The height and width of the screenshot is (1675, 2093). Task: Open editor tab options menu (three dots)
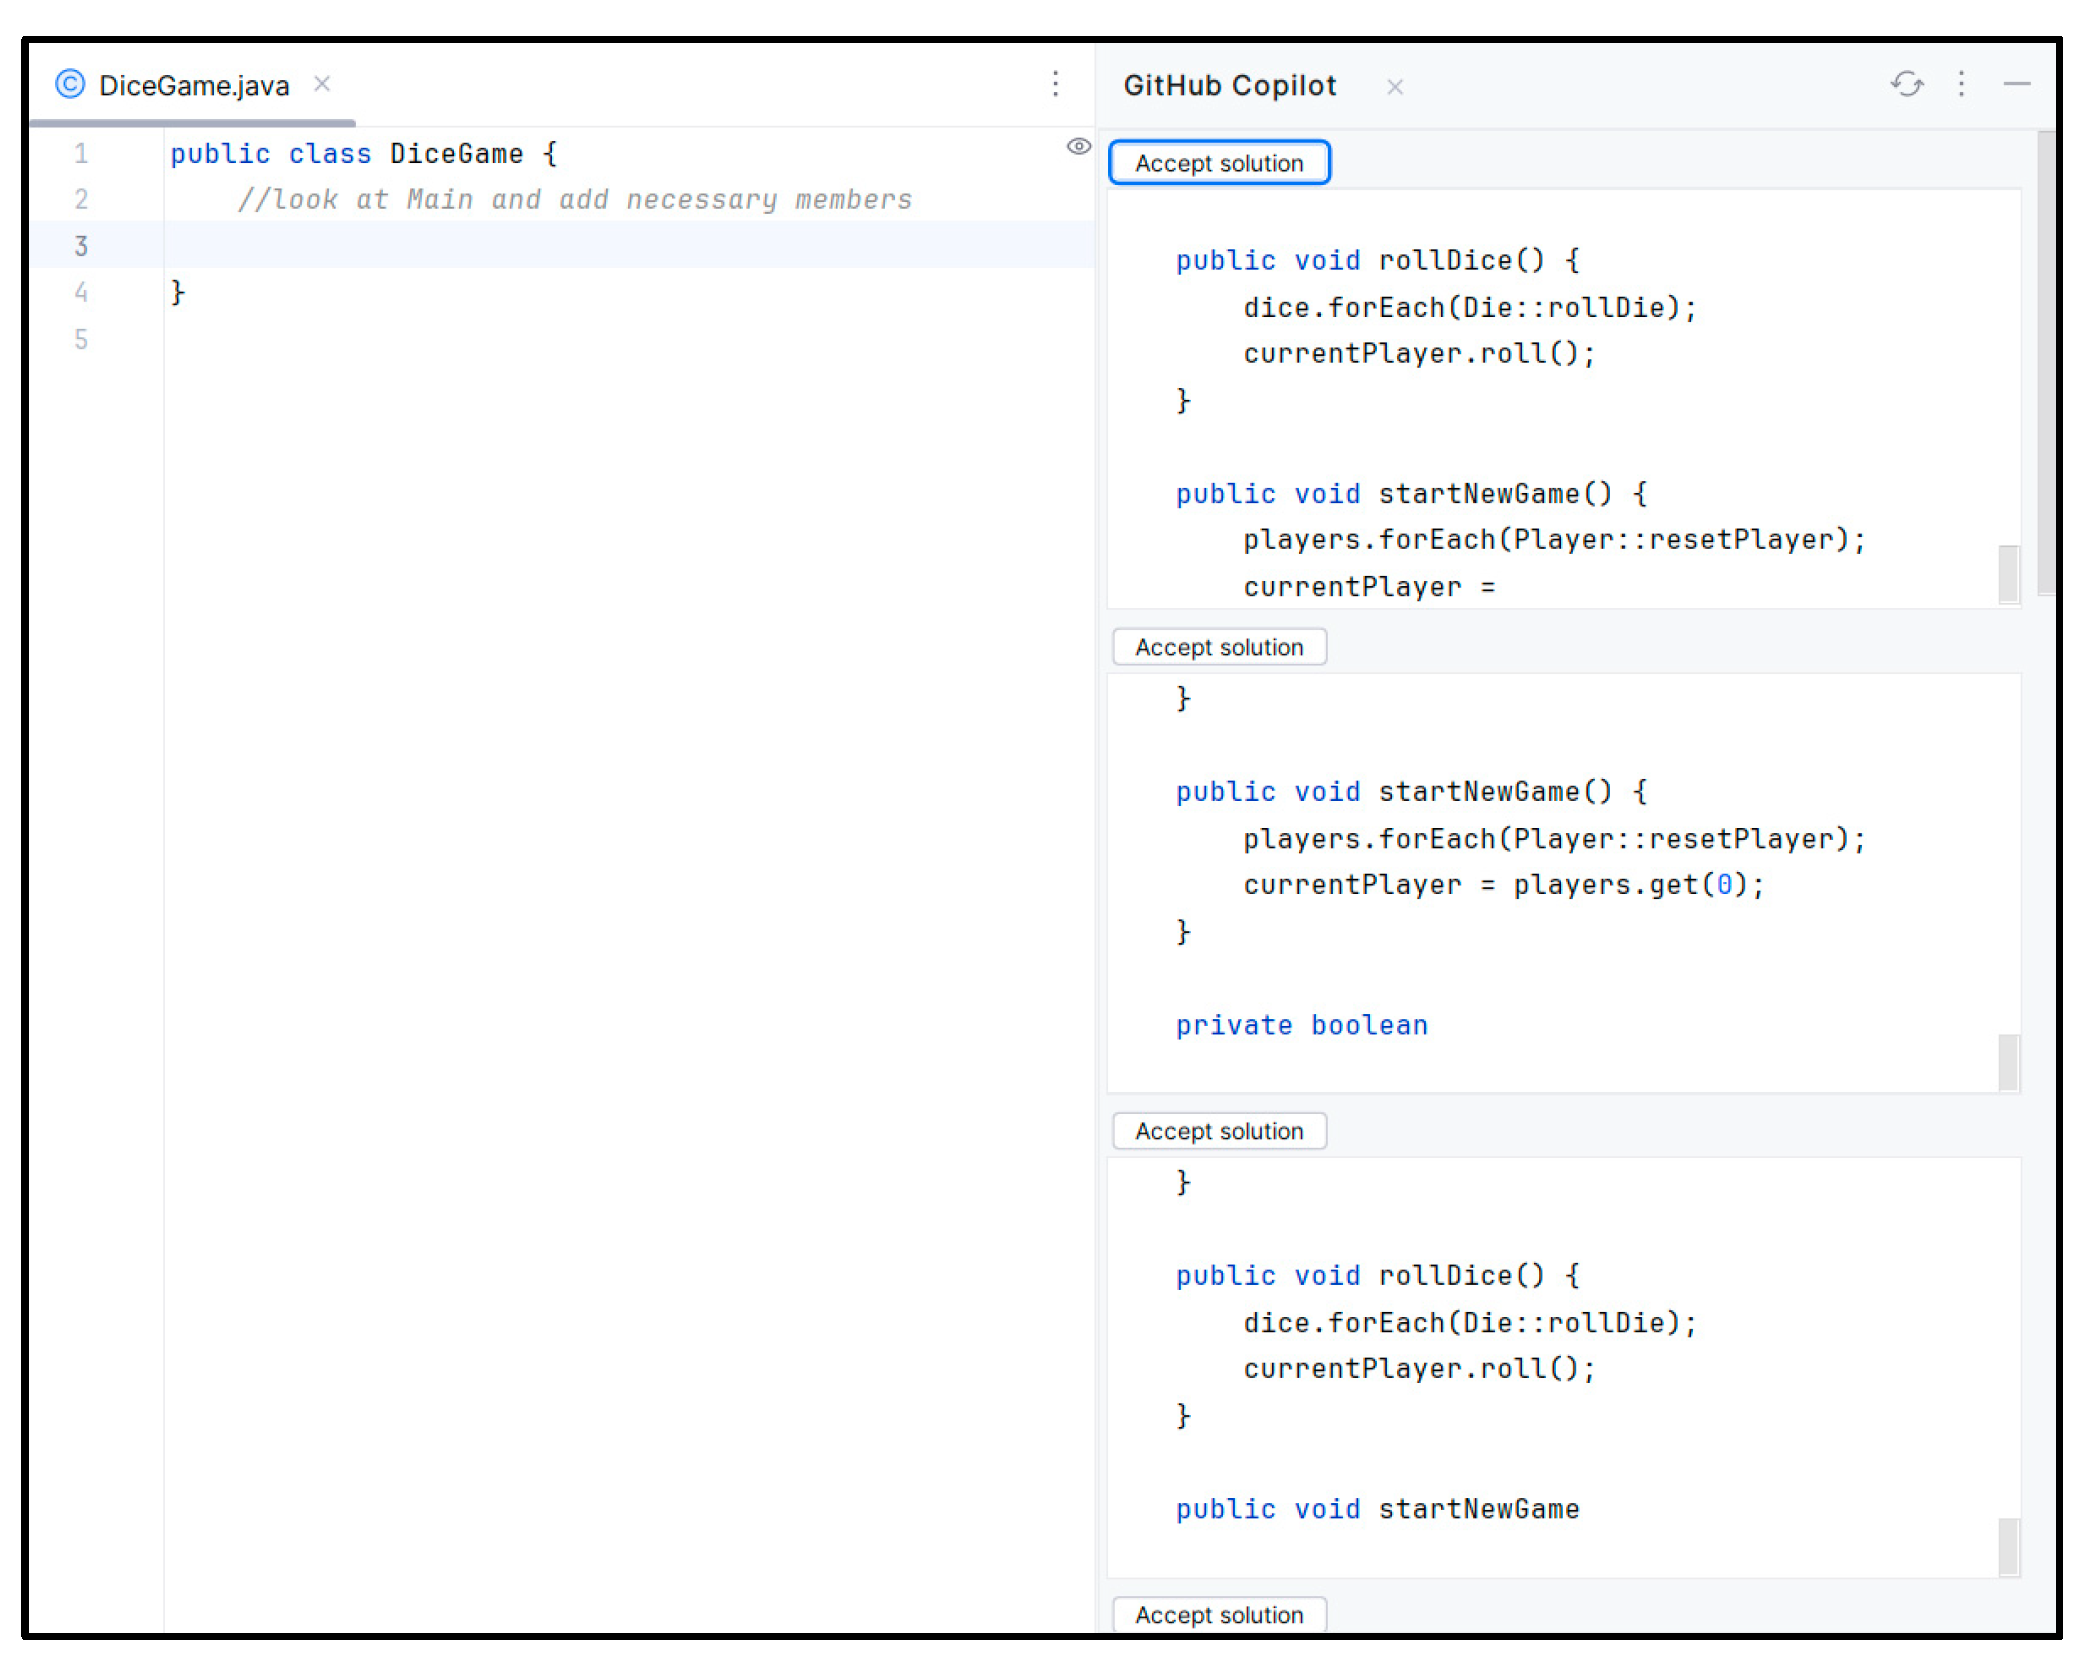click(x=1055, y=84)
